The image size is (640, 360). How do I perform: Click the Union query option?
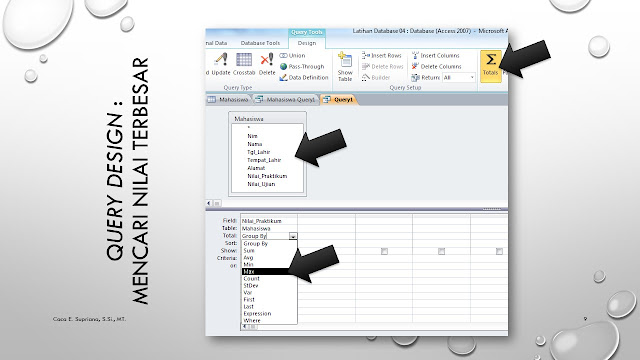pyautogui.click(x=292, y=56)
